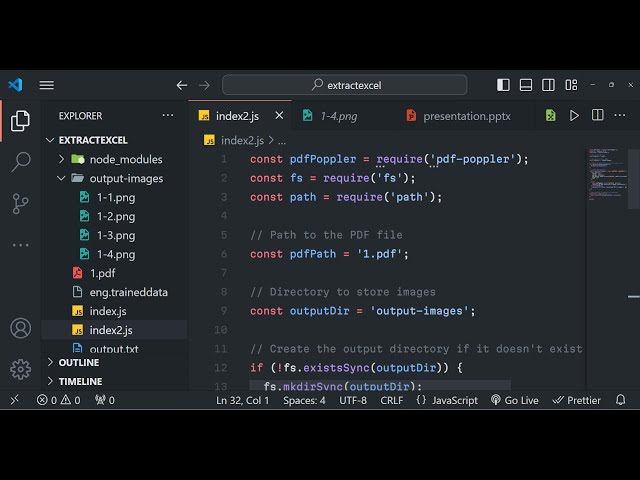640x480 pixels.
Task: Click the notifications bell in status bar
Action: 621,400
